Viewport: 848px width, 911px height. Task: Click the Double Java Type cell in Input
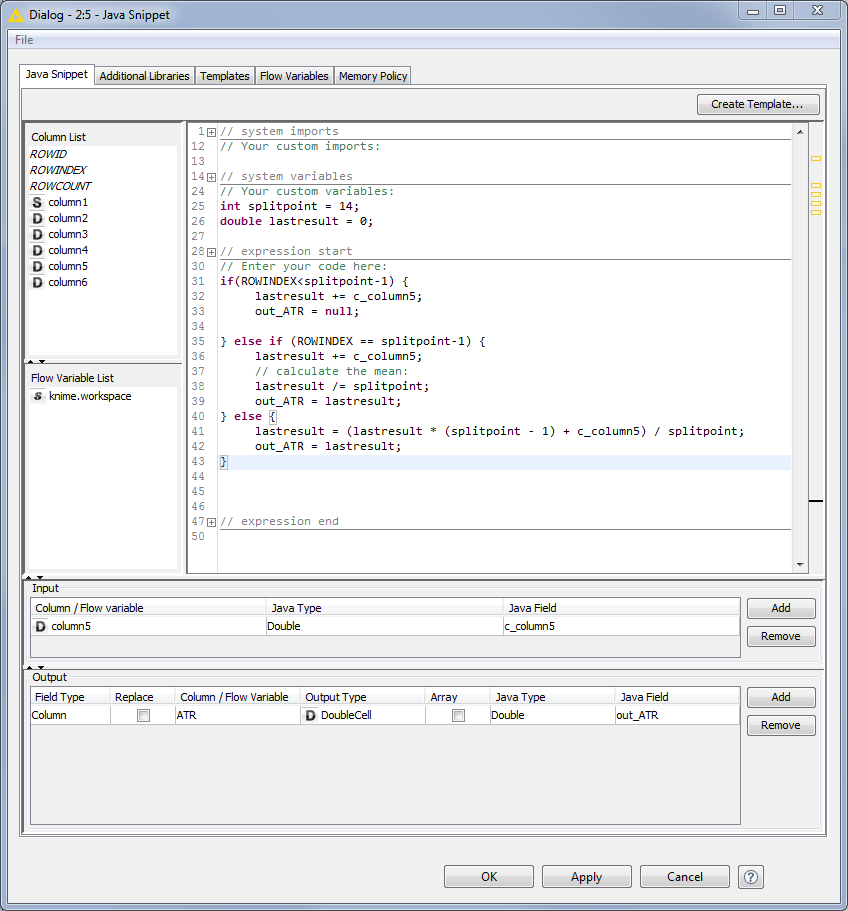click(x=384, y=626)
